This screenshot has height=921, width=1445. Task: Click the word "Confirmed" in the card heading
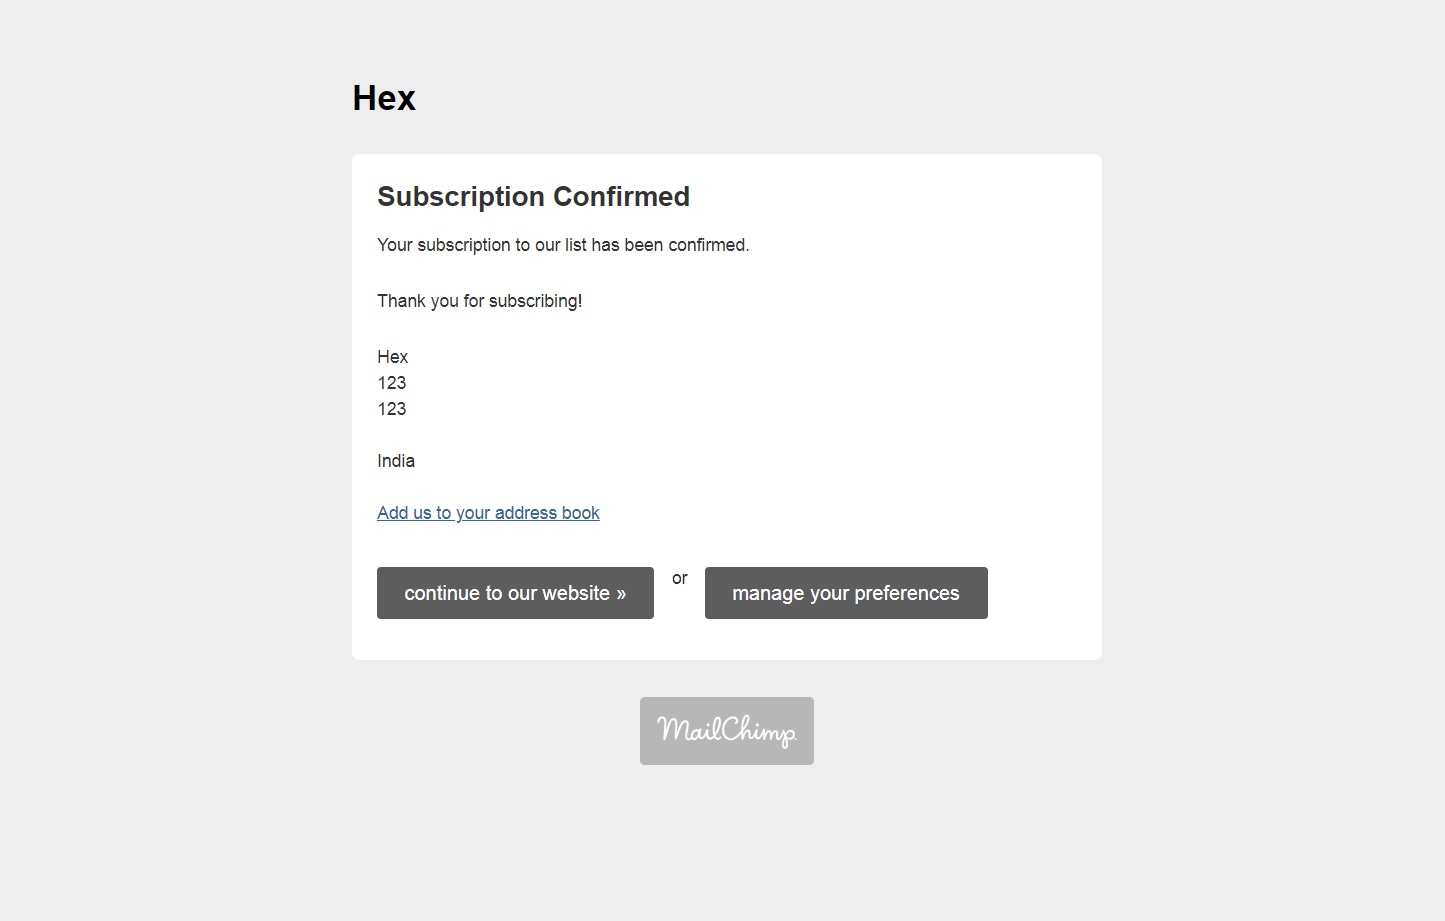click(621, 196)
